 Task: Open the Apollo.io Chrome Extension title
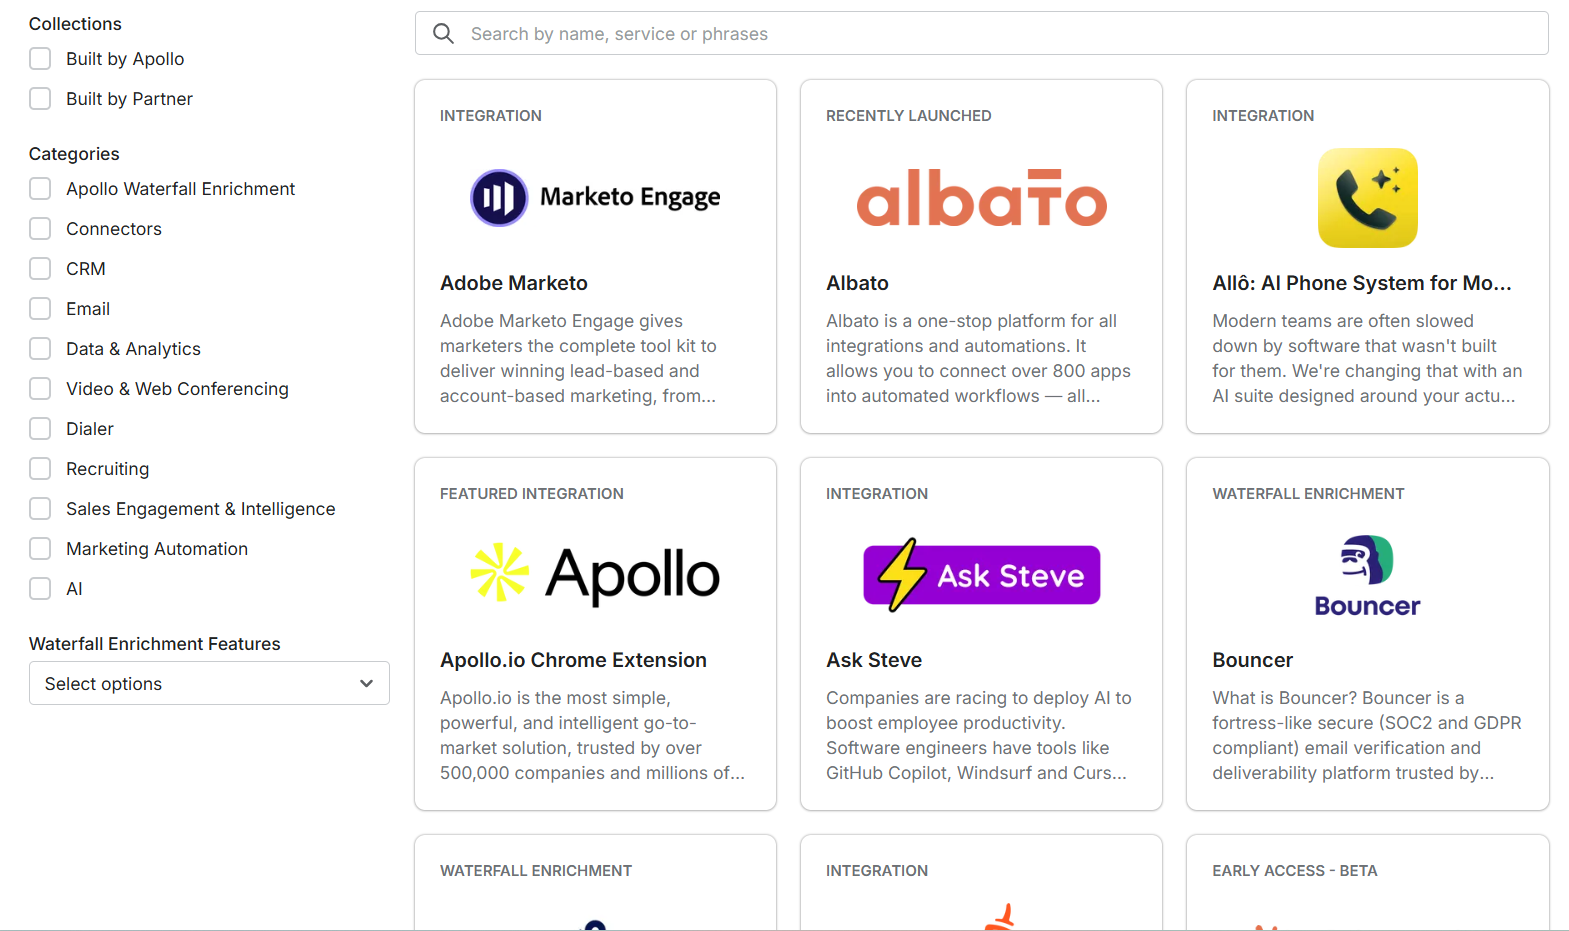coord(573,660)
